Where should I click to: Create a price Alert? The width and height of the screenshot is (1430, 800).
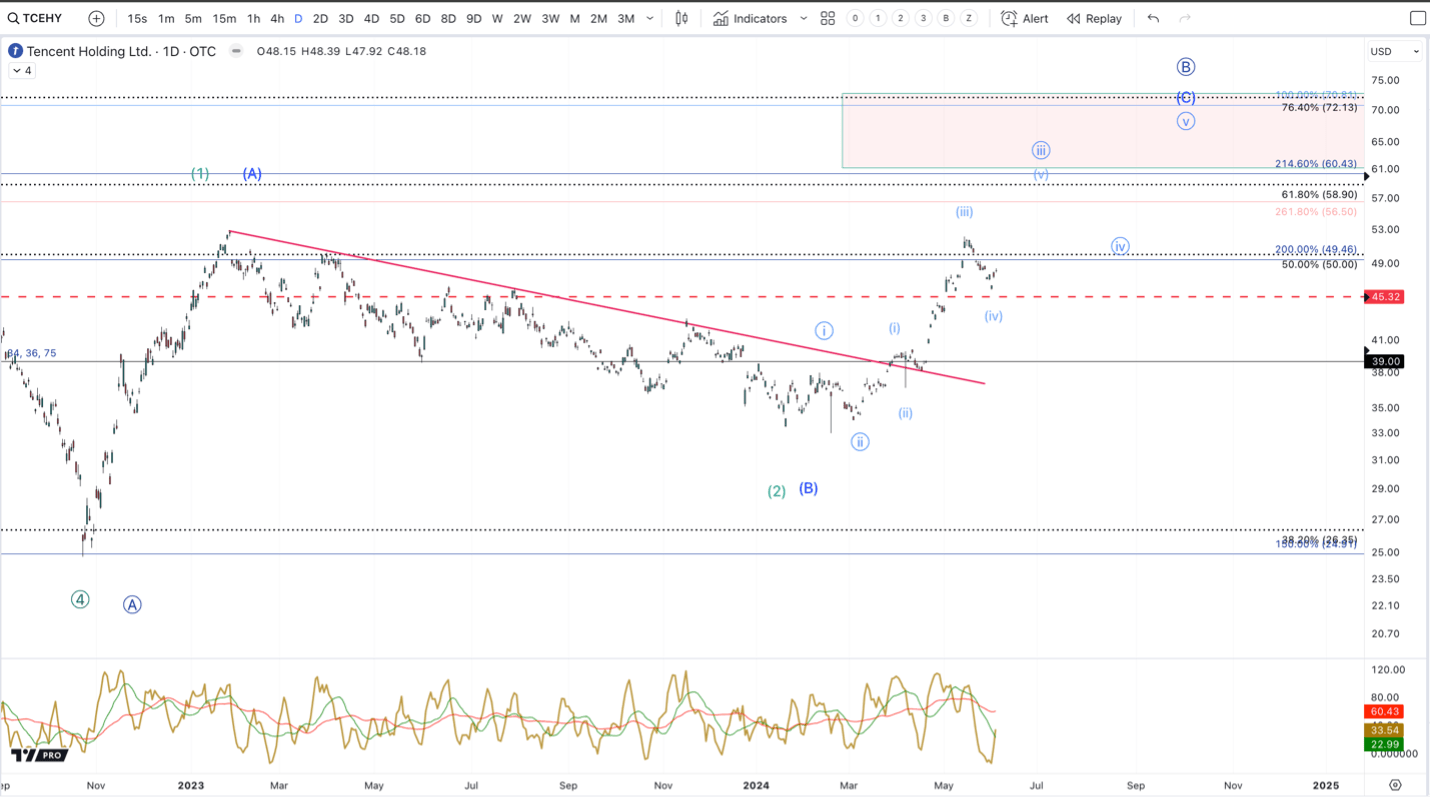pos(1025,18)
